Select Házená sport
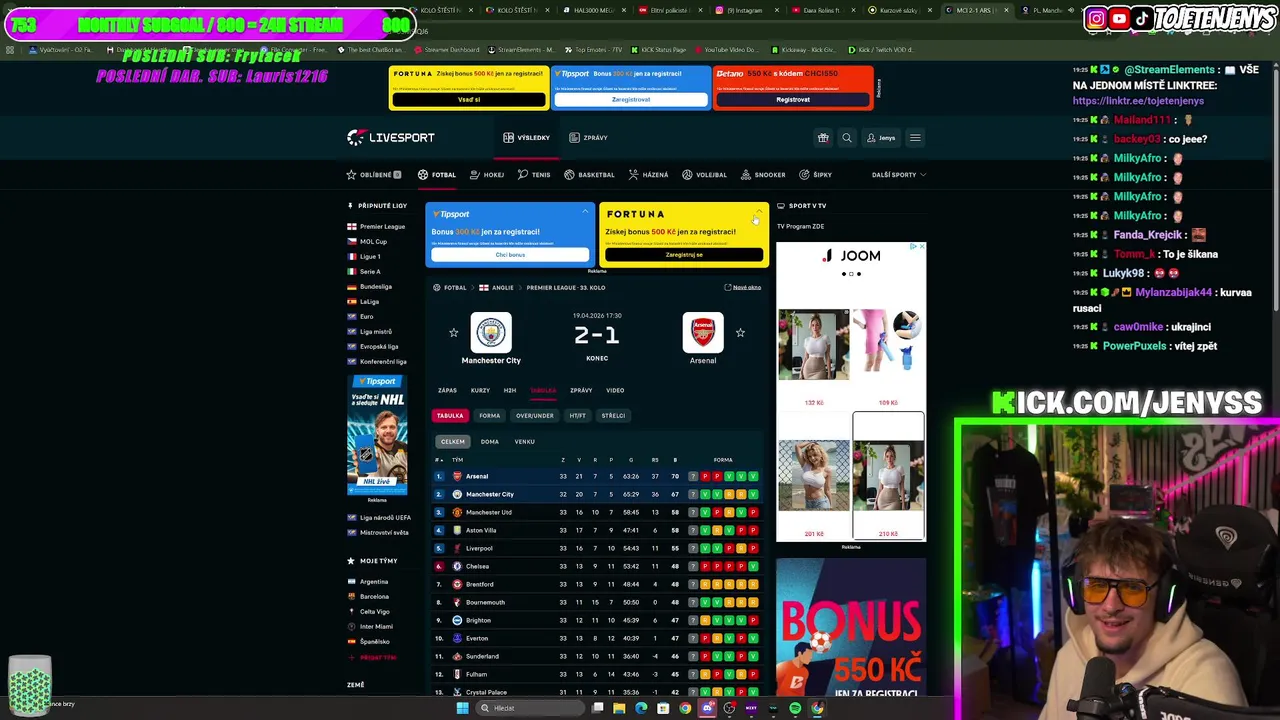 coord(648,175)
